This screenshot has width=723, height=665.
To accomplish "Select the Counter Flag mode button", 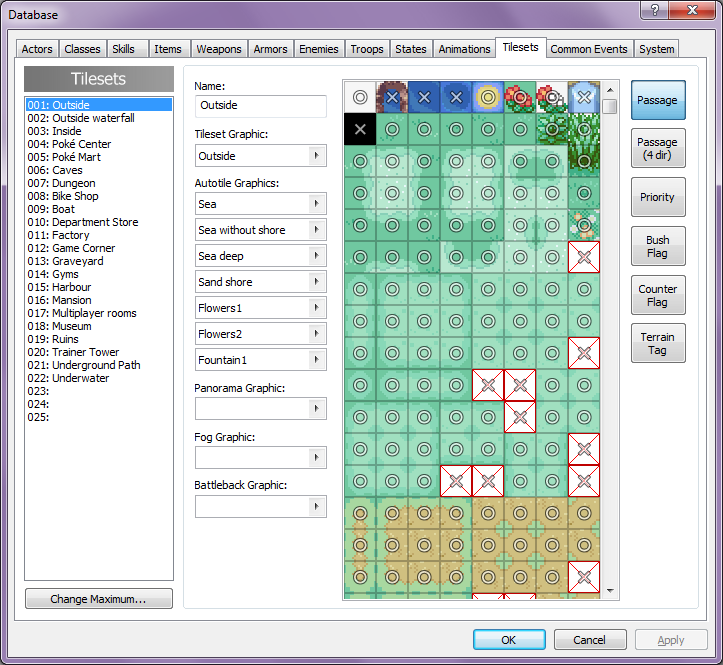I will [658, 295].
